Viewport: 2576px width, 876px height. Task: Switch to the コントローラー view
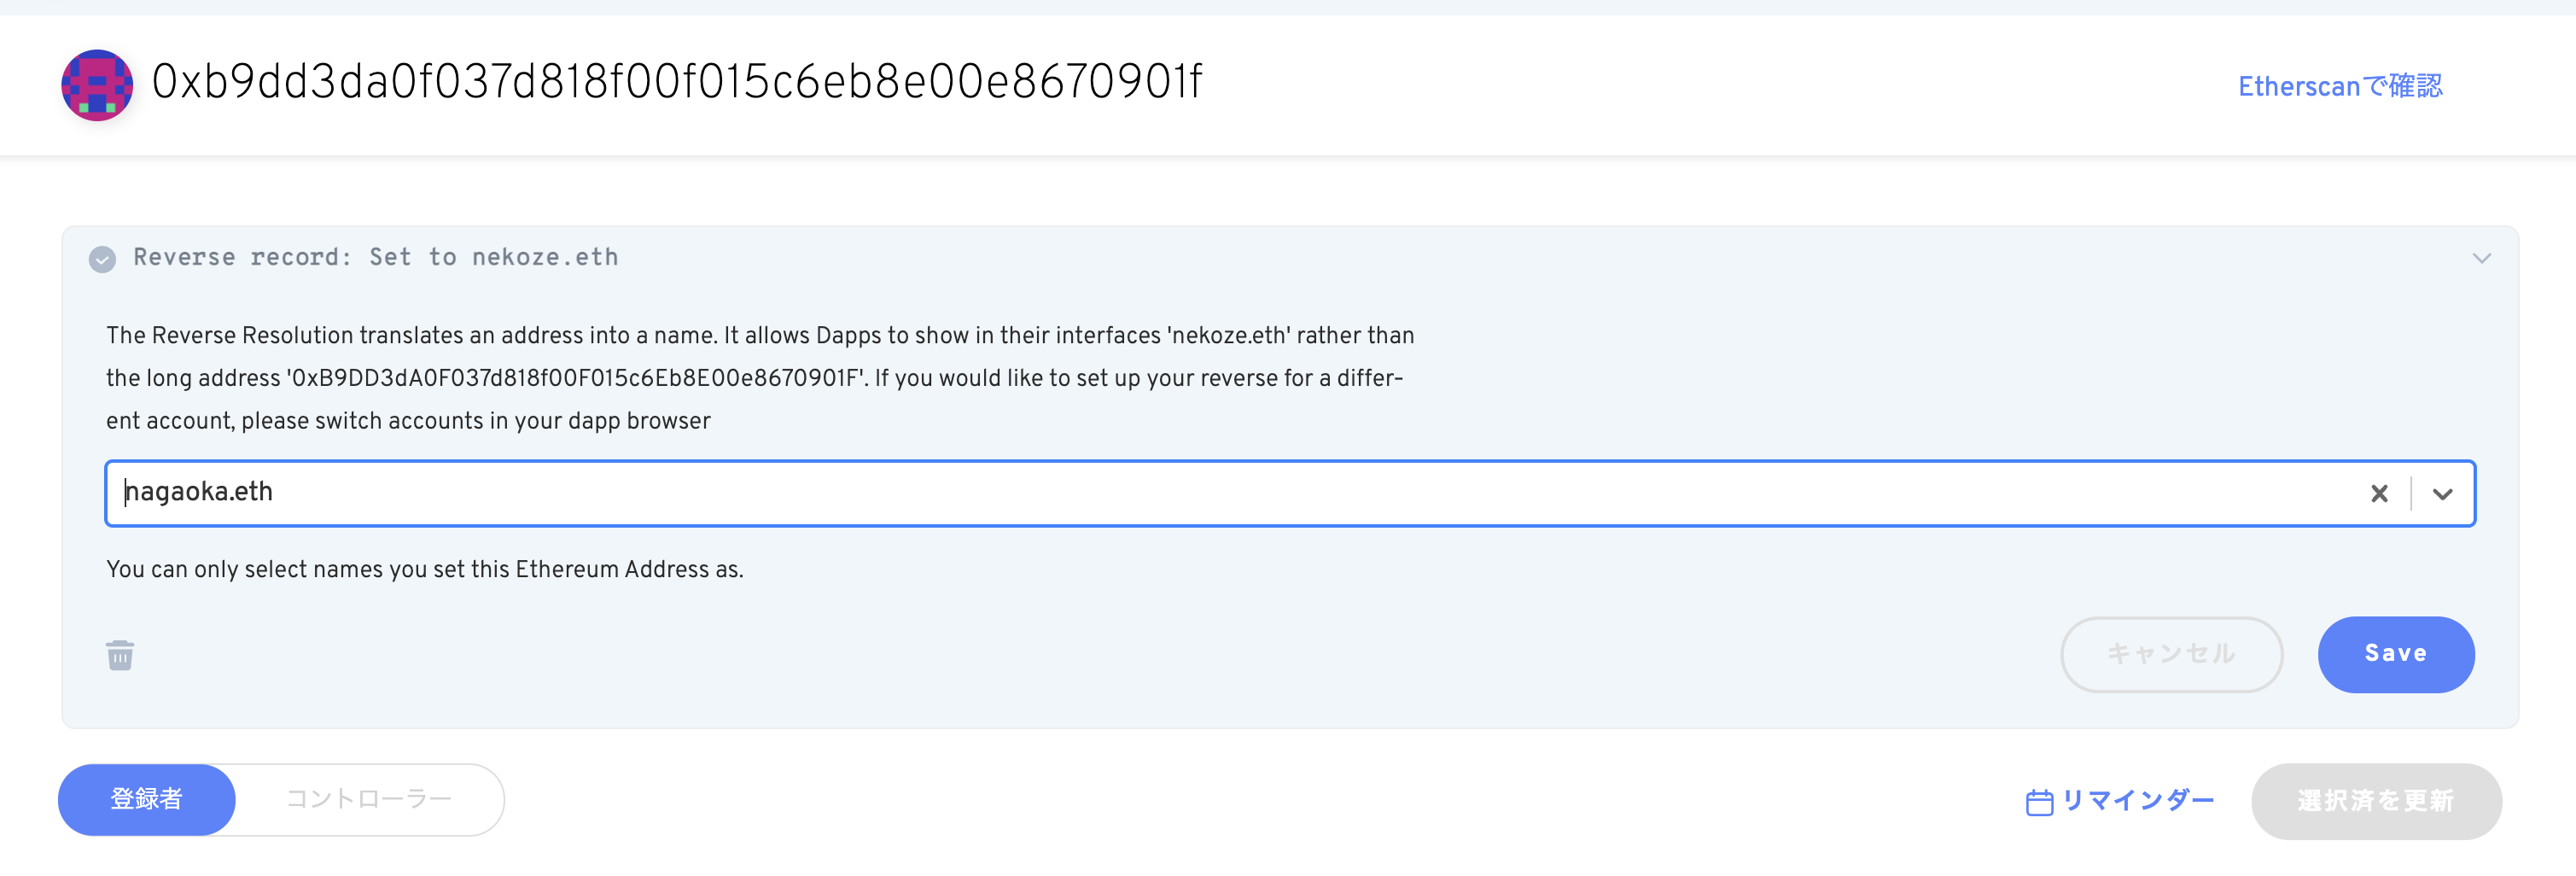point(369,799)
